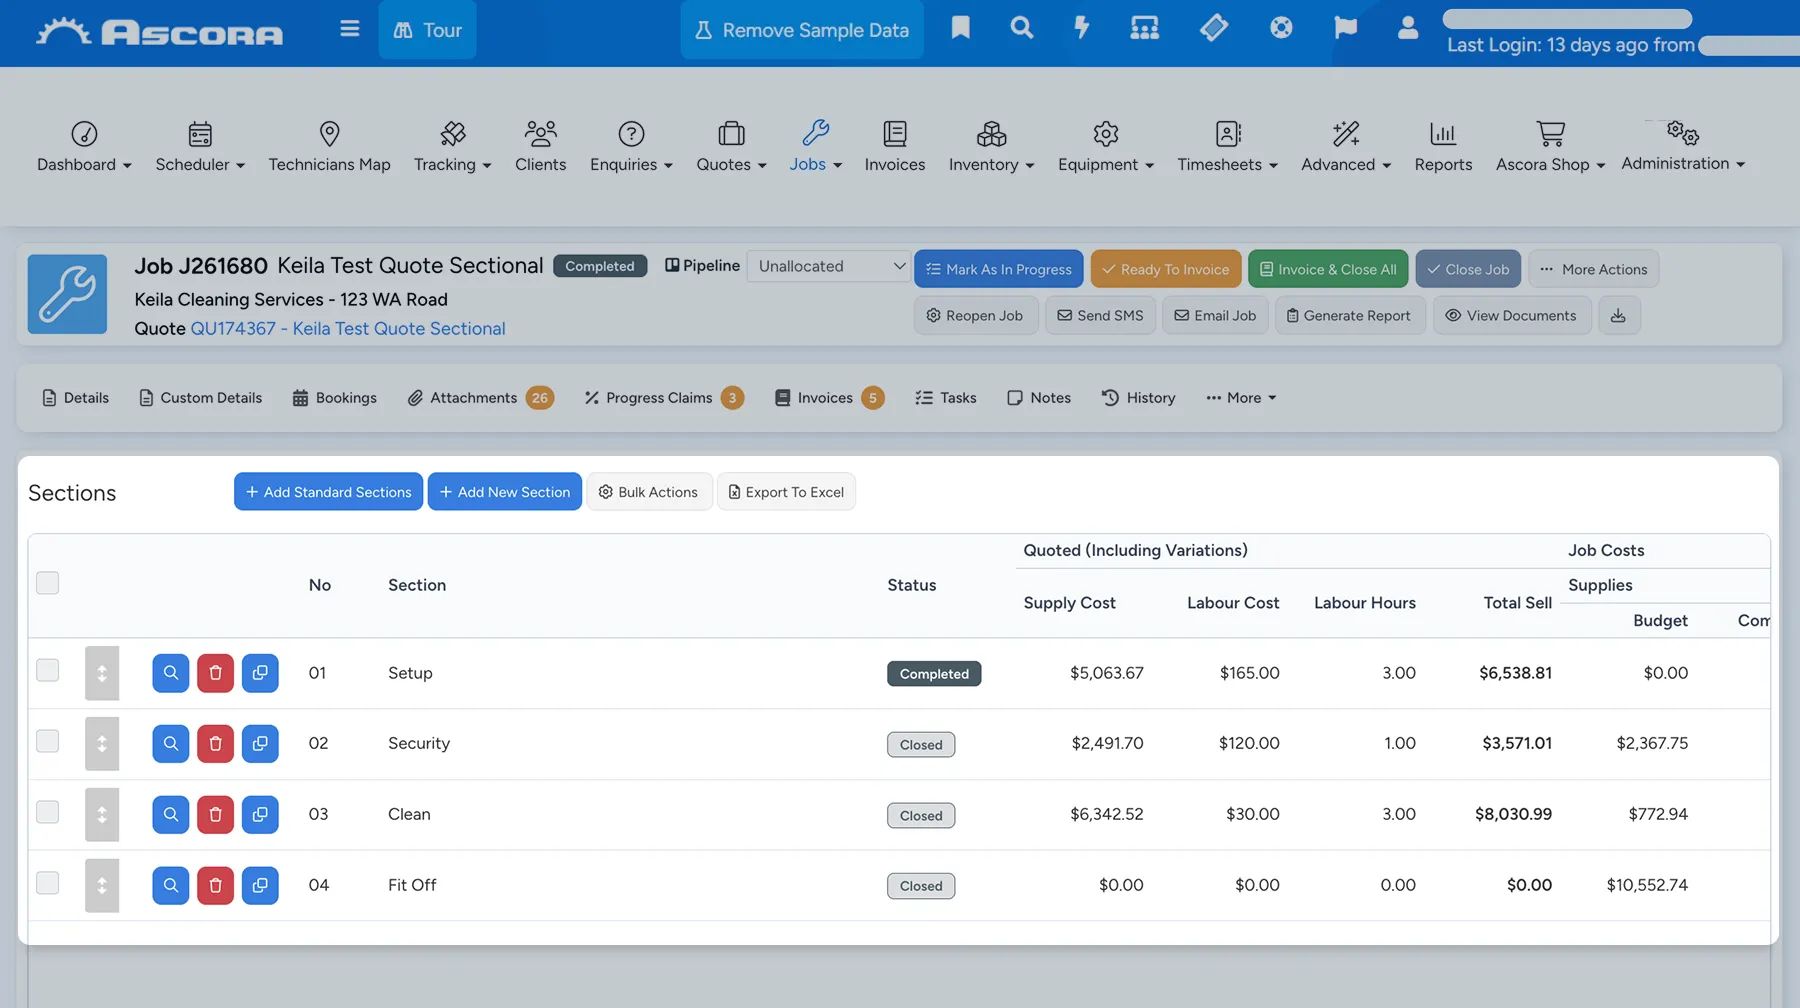1800x1008 pixels.
Task: Delete the Security section with trash icon
Action: point(215,744)
